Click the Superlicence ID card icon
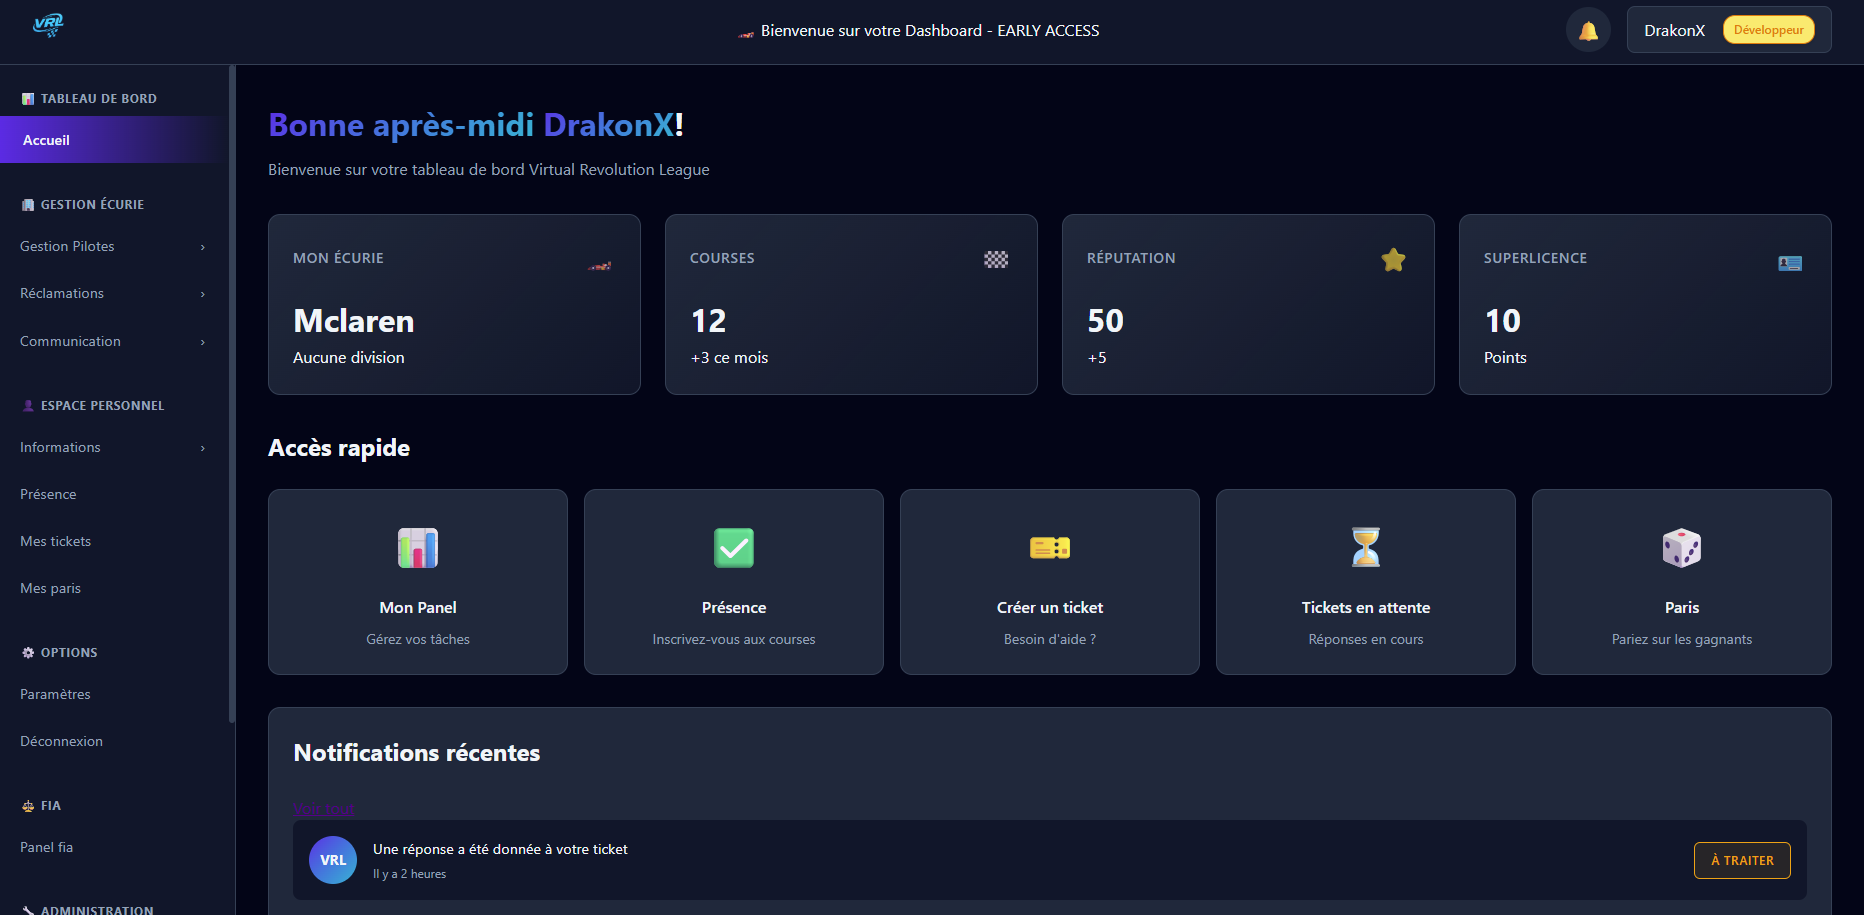 (1790, 263)
